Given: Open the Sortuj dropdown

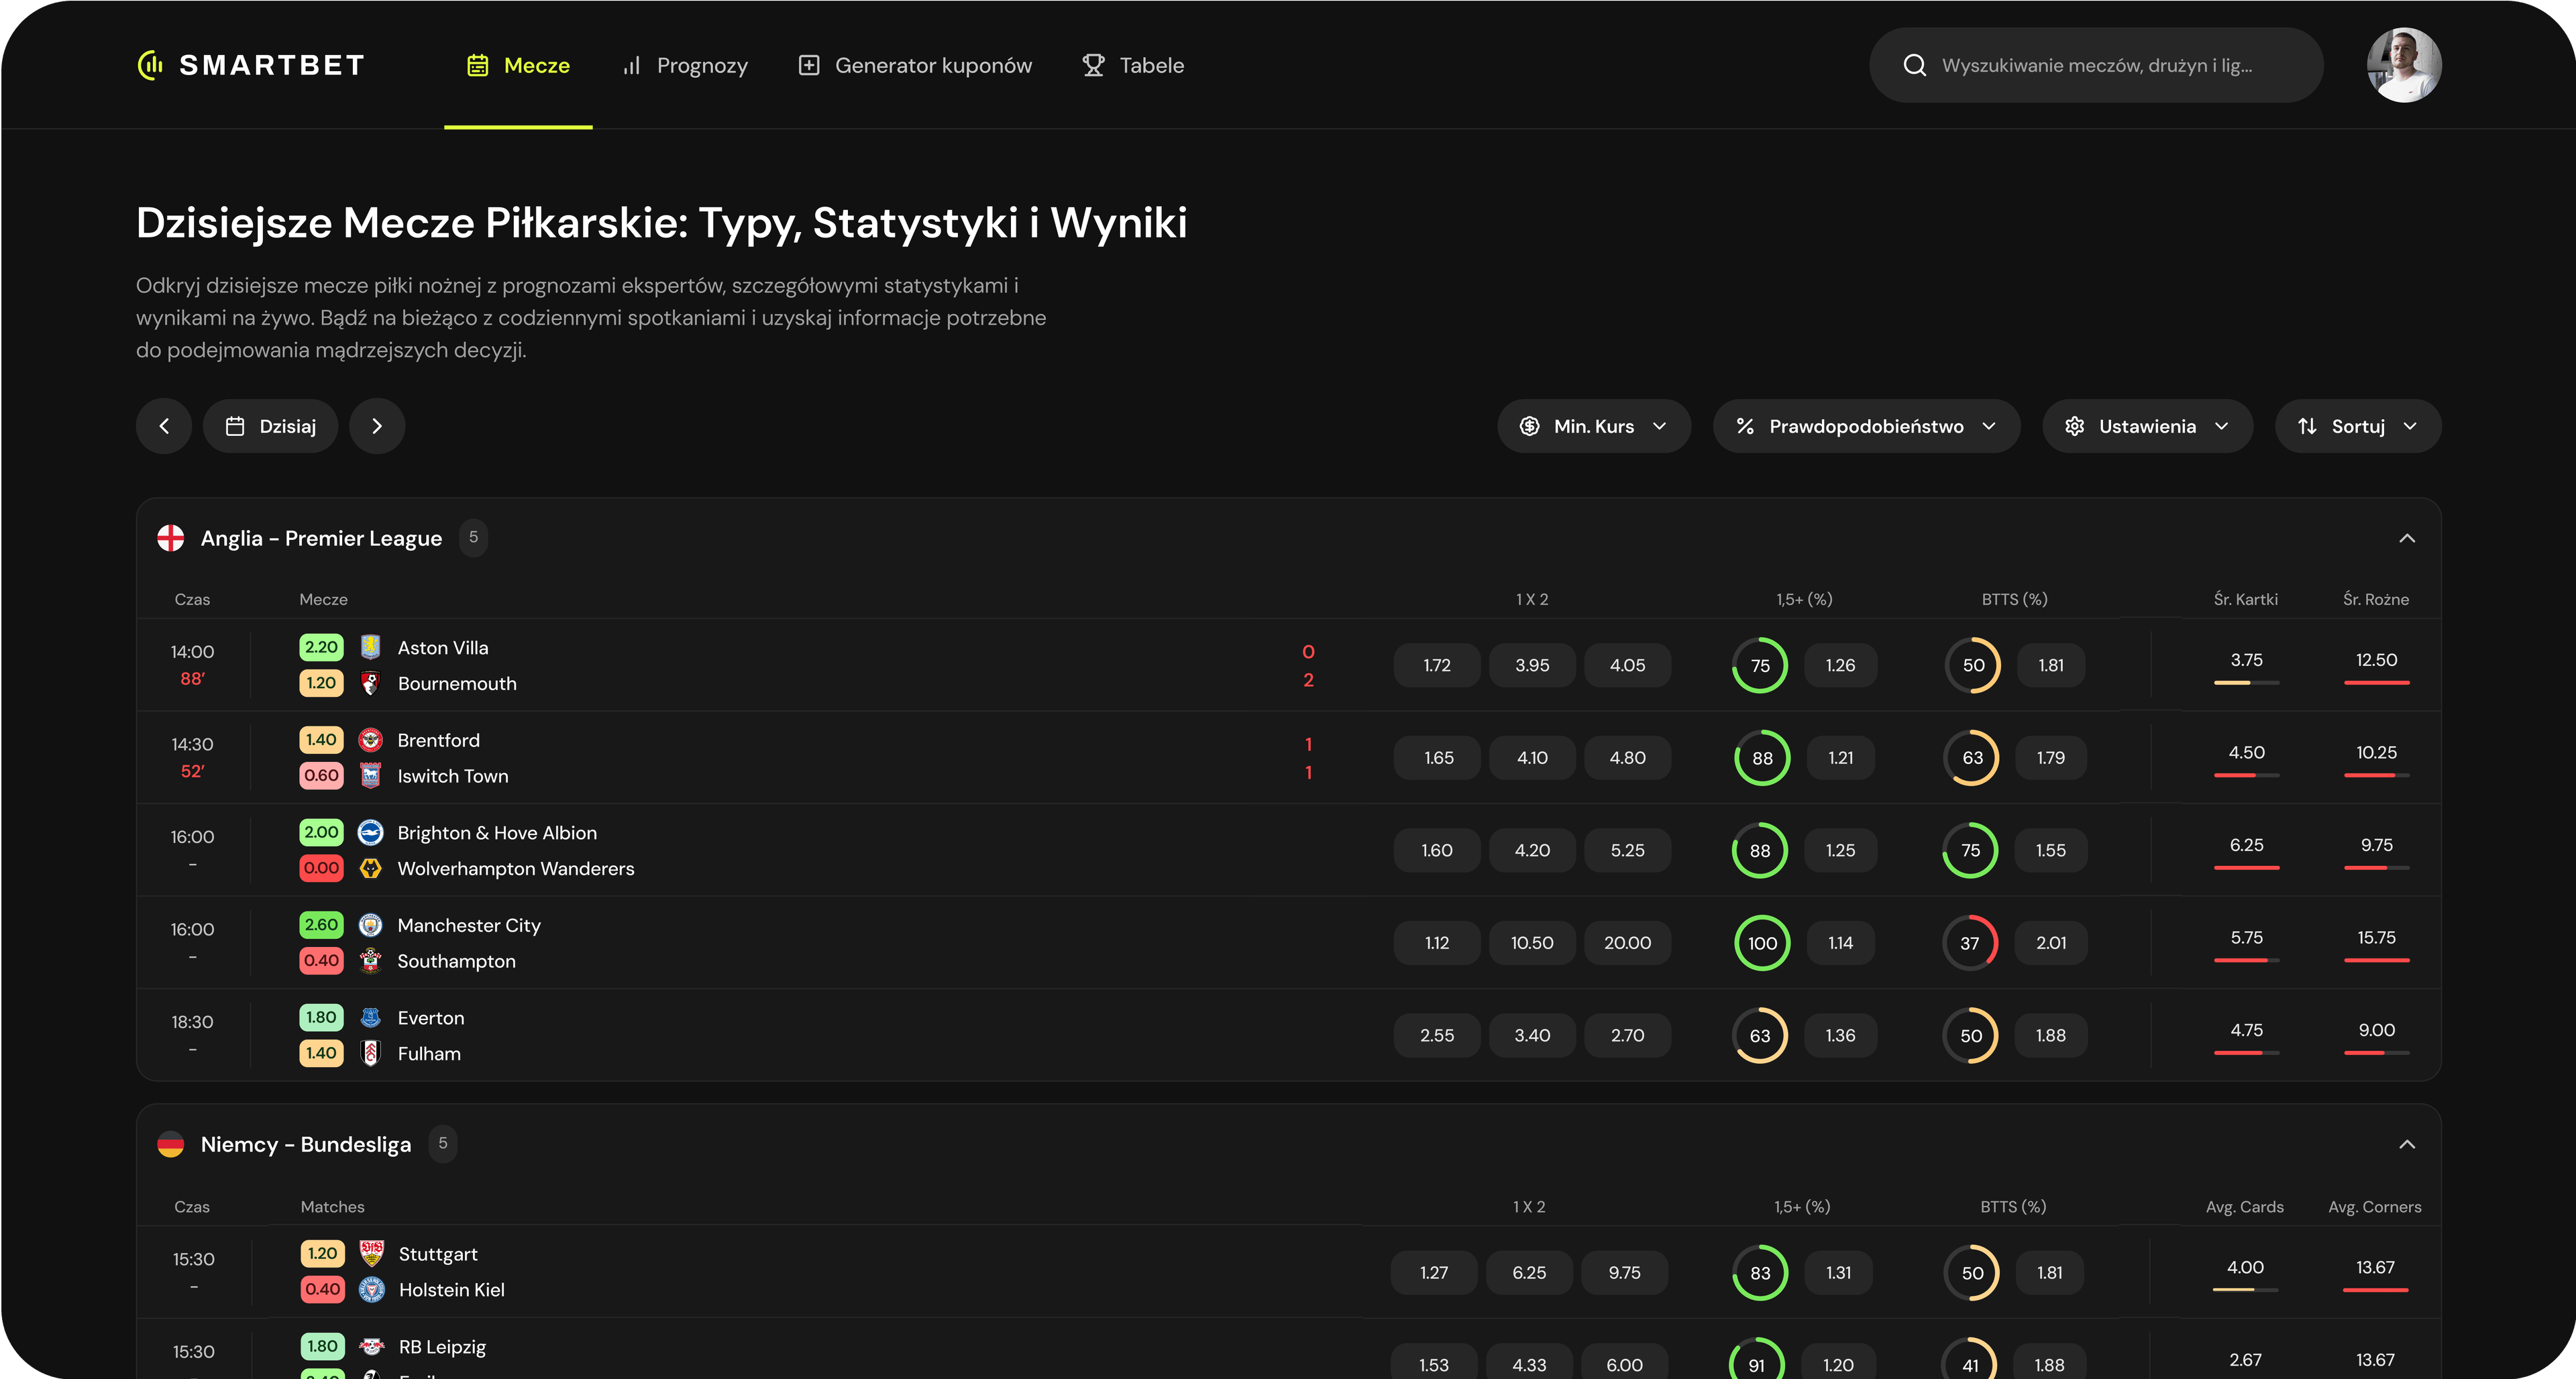Looking at the screenshot, I should click(2358, 426).
